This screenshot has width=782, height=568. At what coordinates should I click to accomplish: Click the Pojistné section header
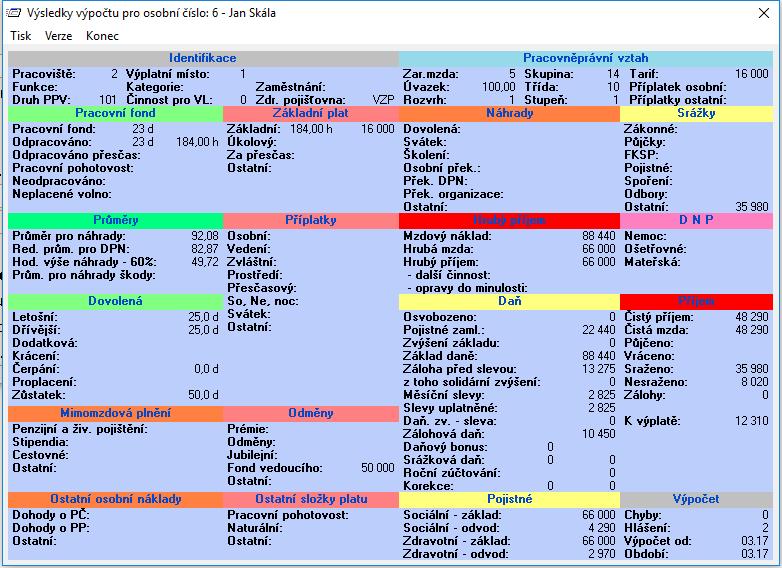click(x=509, y=499)
